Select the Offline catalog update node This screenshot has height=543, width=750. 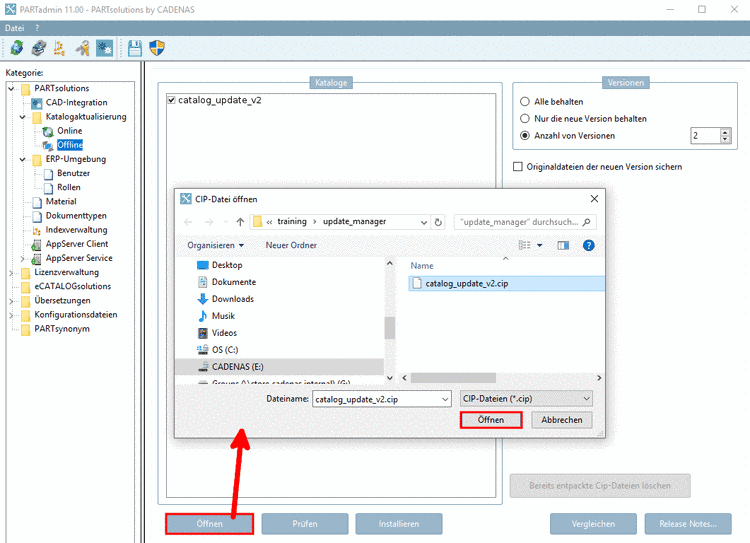coord(70,145)
